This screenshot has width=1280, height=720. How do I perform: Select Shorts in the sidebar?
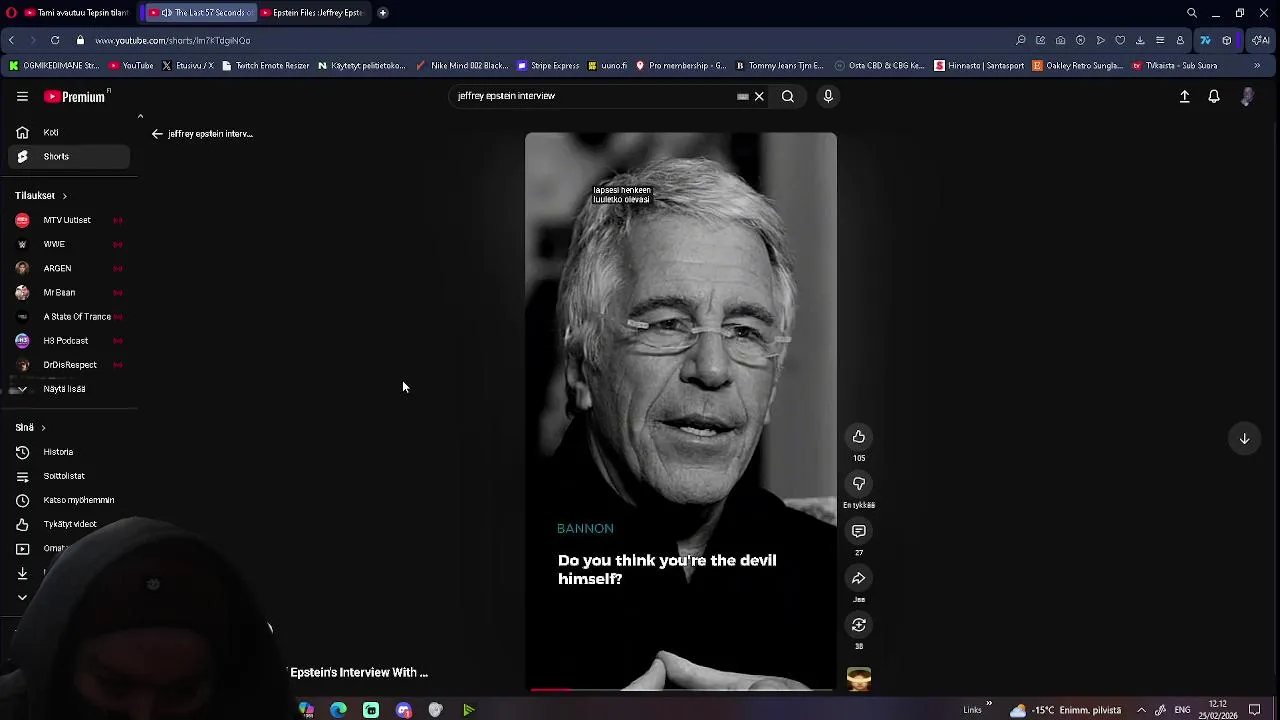(69, 156)
